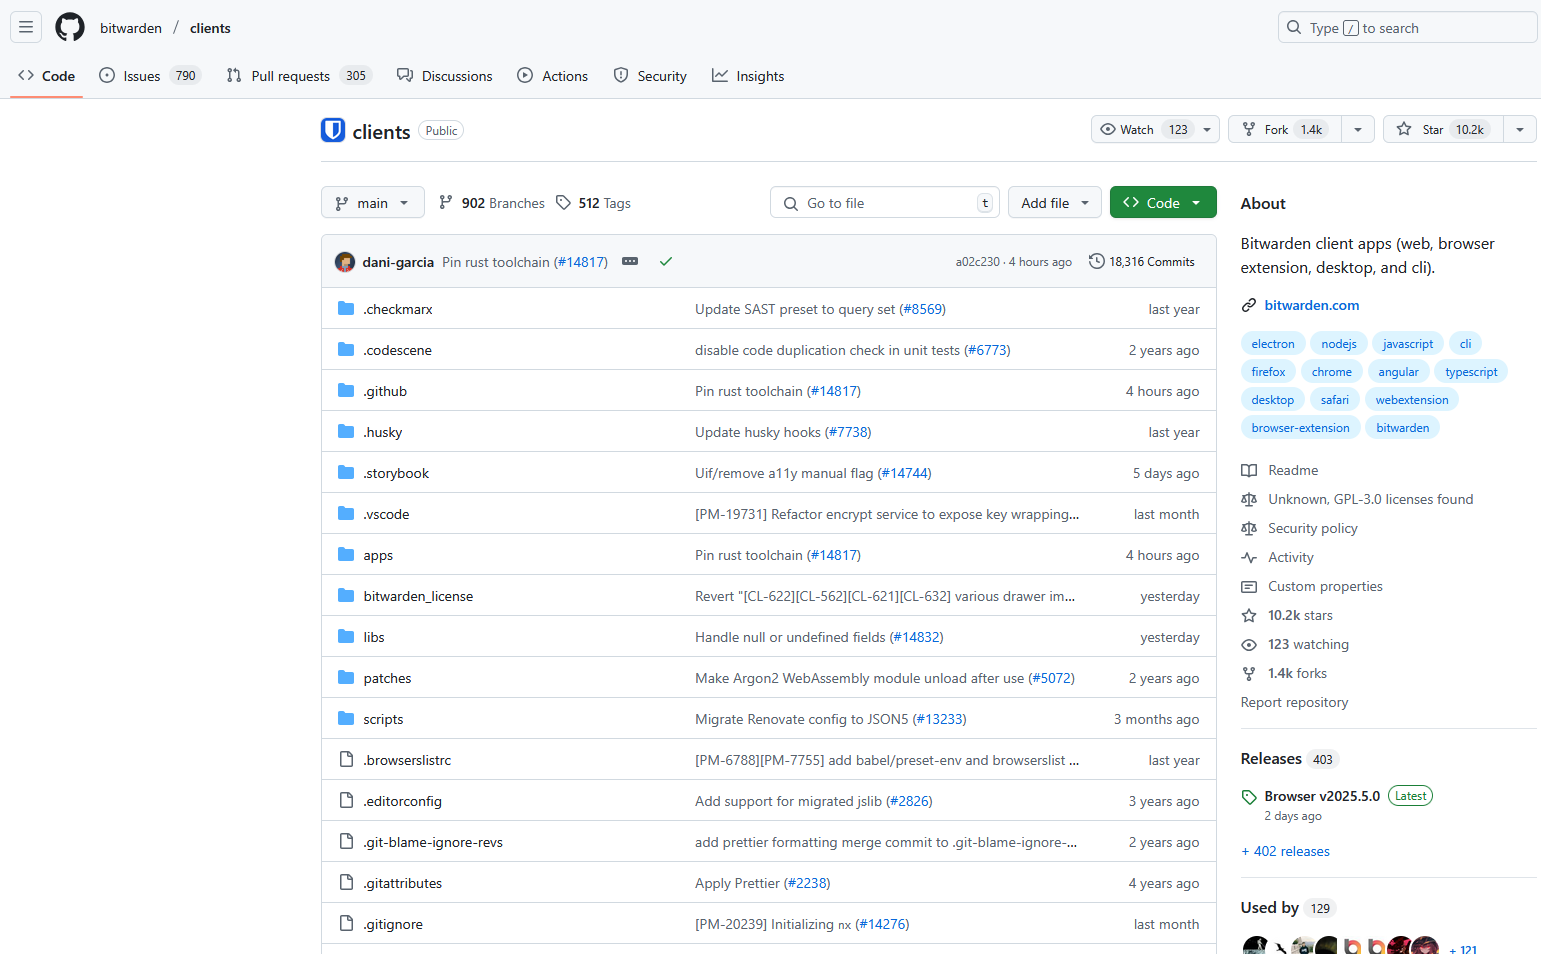Open the green Code dropdown
This screenshot has height=954, width=1541.
coord(1162,202)
